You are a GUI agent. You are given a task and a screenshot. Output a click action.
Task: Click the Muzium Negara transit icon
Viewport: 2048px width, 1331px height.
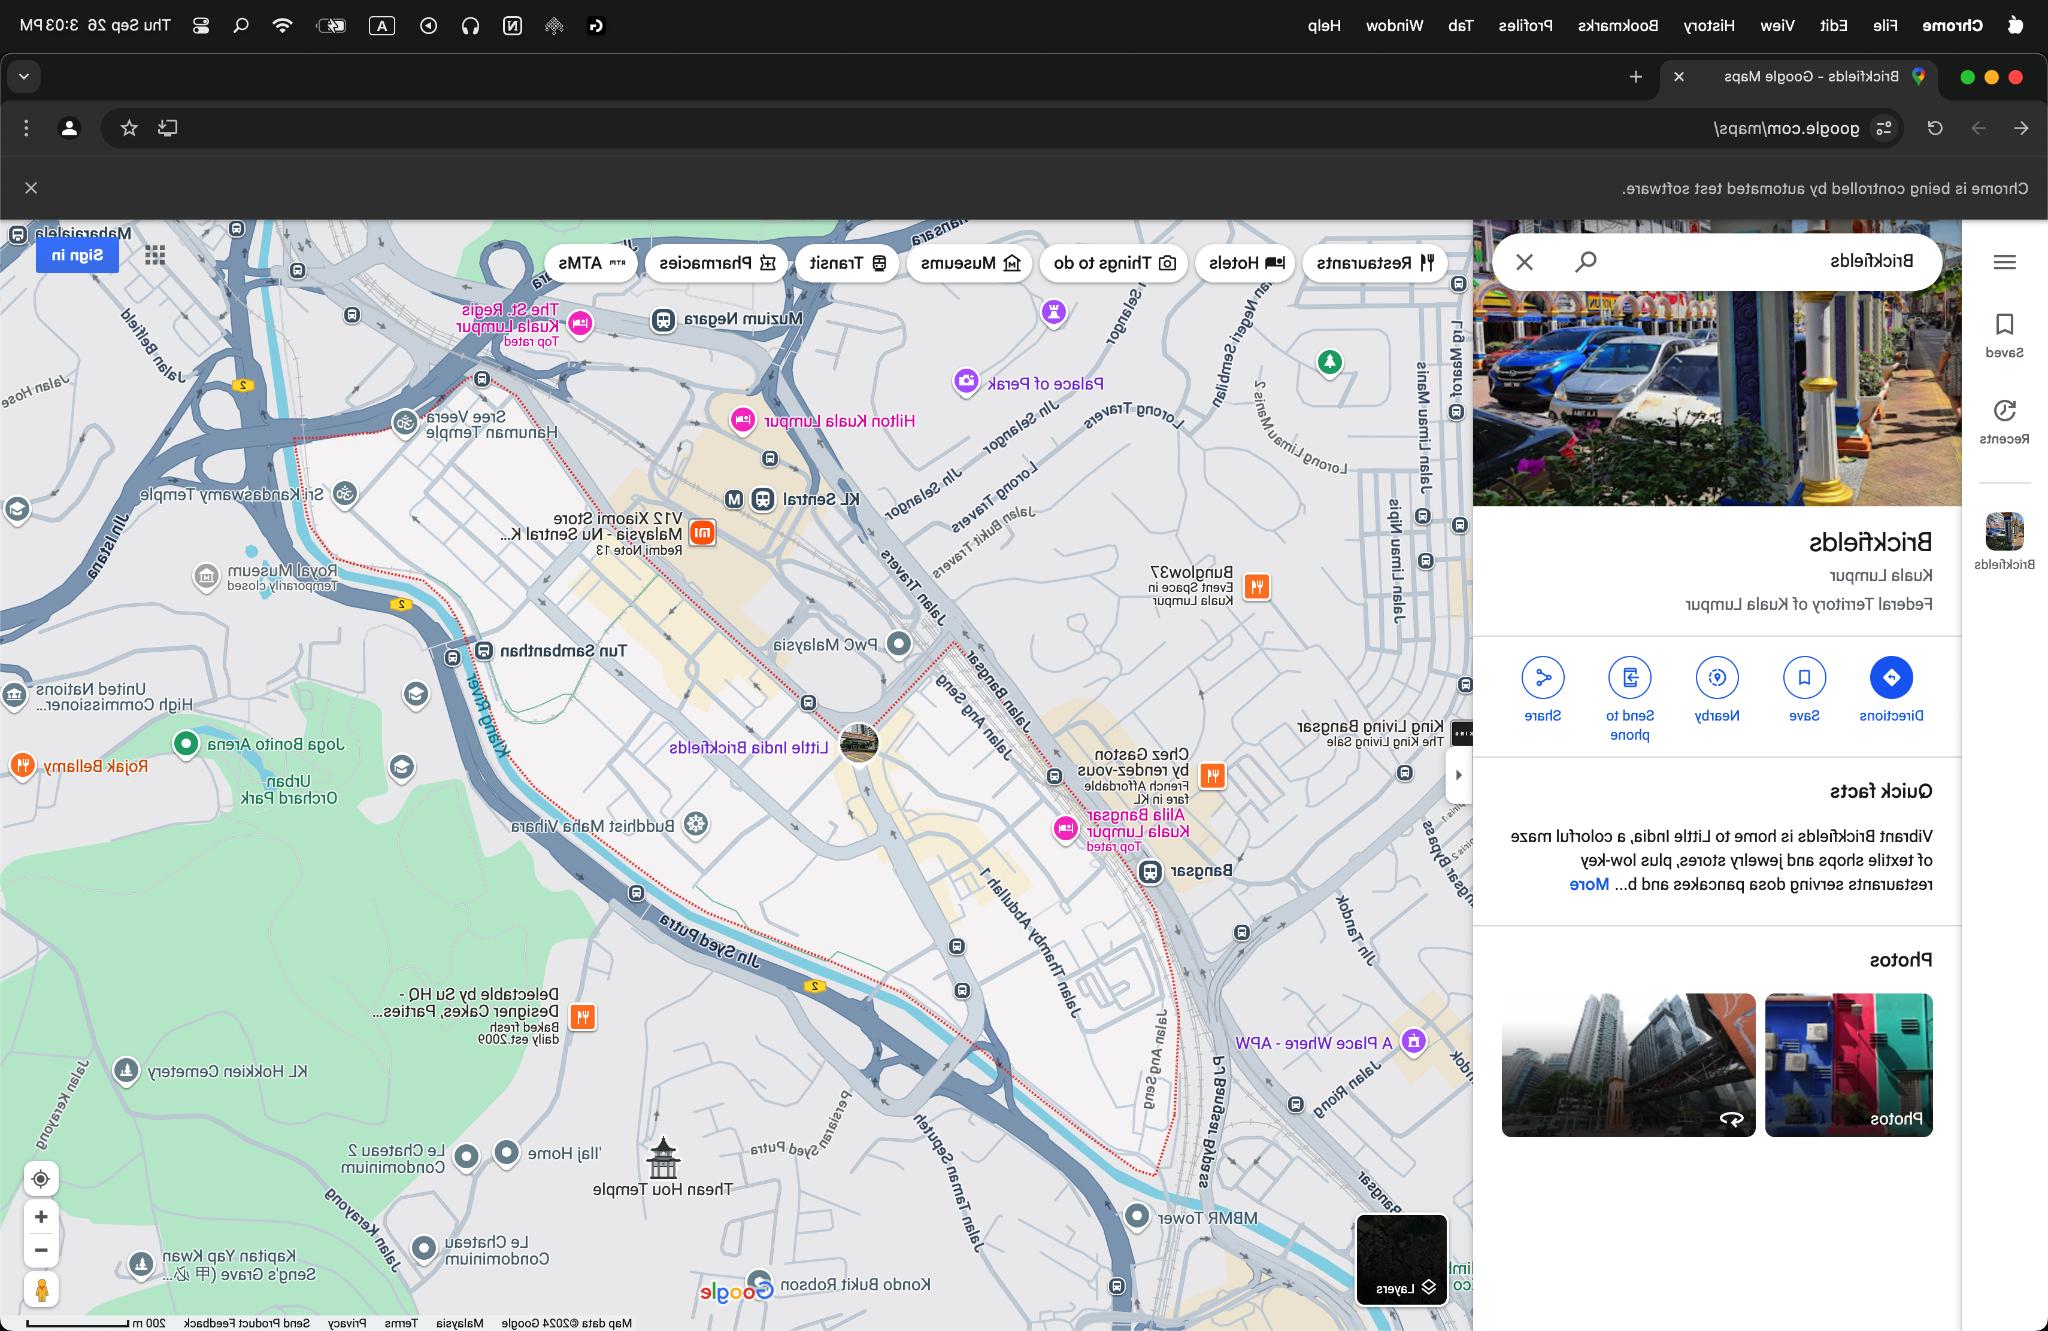(663, 320)
